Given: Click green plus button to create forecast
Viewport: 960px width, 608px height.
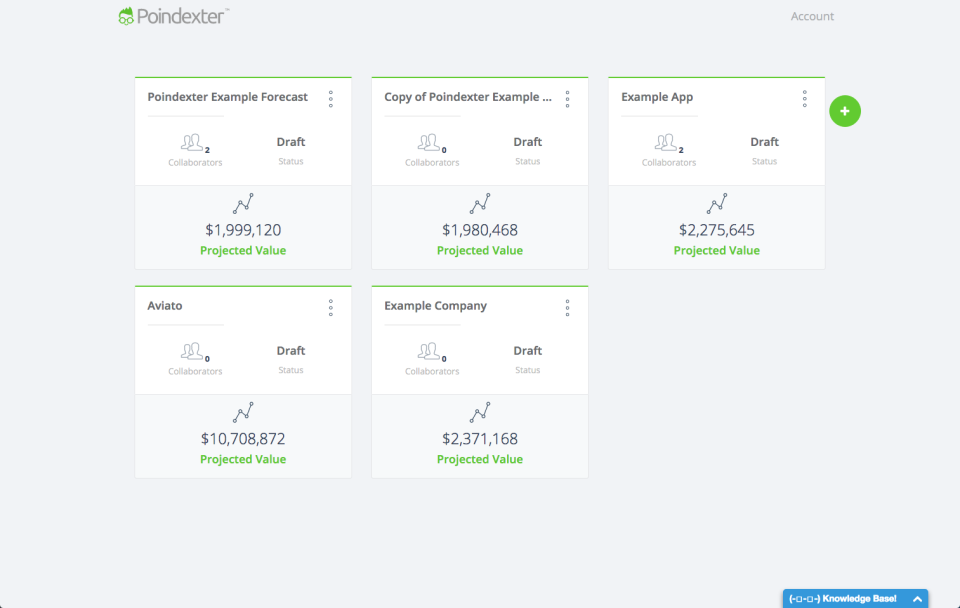Looking at the screenshot, I should point(845,111).
